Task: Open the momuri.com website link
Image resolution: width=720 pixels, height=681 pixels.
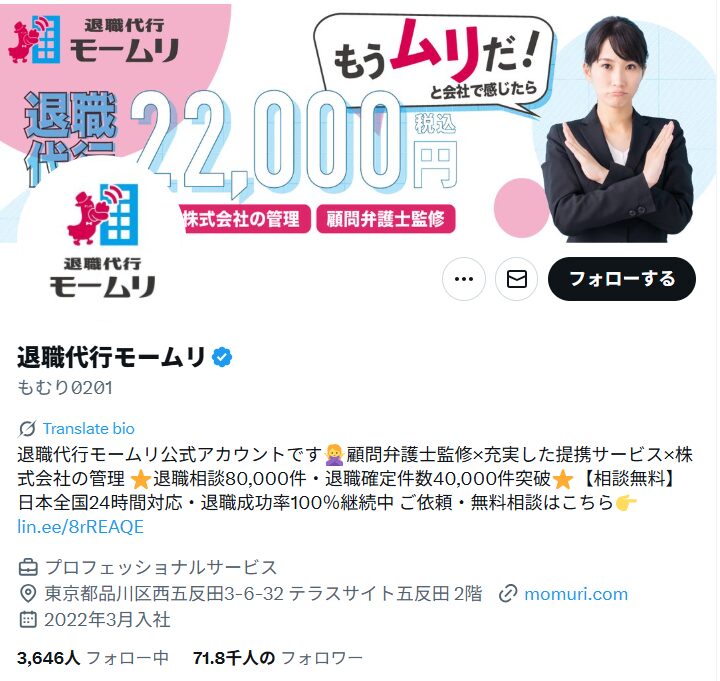Action: (x=576, y=594)
